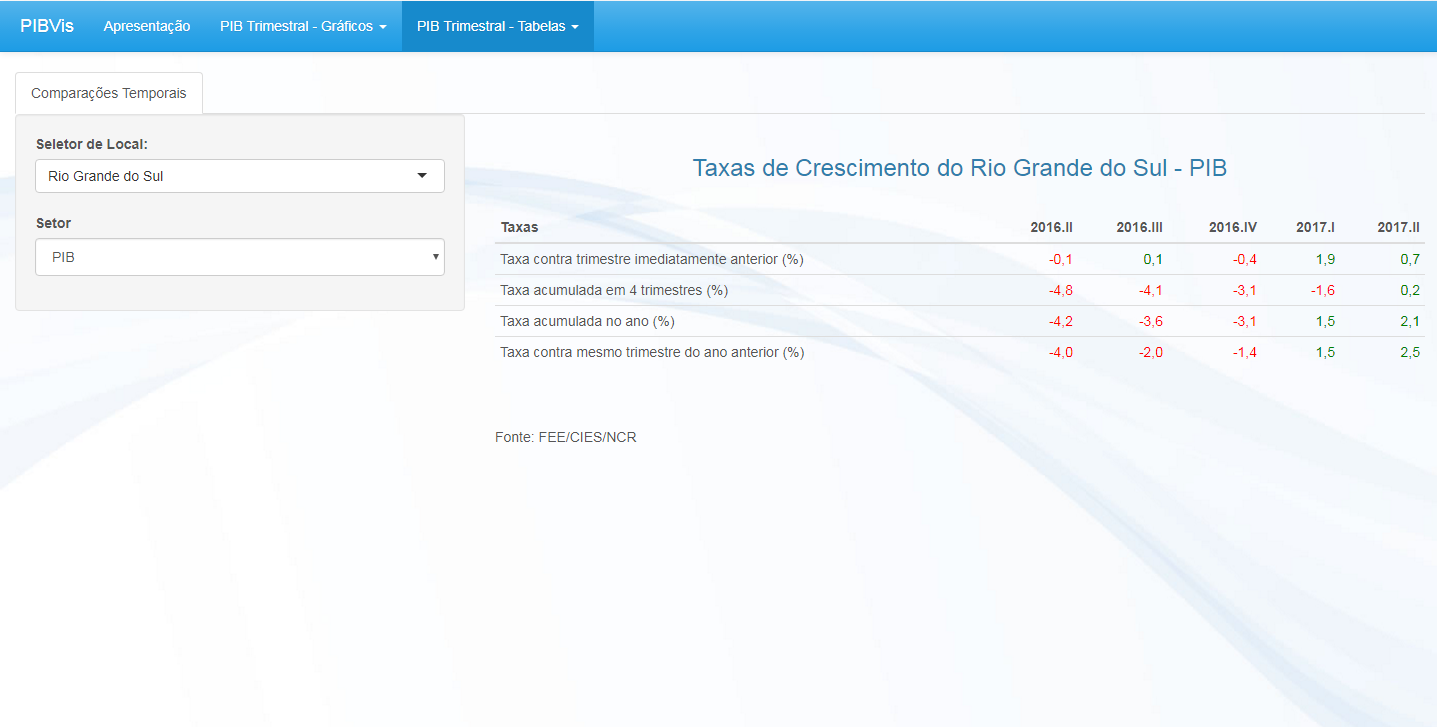The height and width of the screenshot is (727, 1437).
Task: Open the Seletor de Local dropdown
Action: [240, 176]
